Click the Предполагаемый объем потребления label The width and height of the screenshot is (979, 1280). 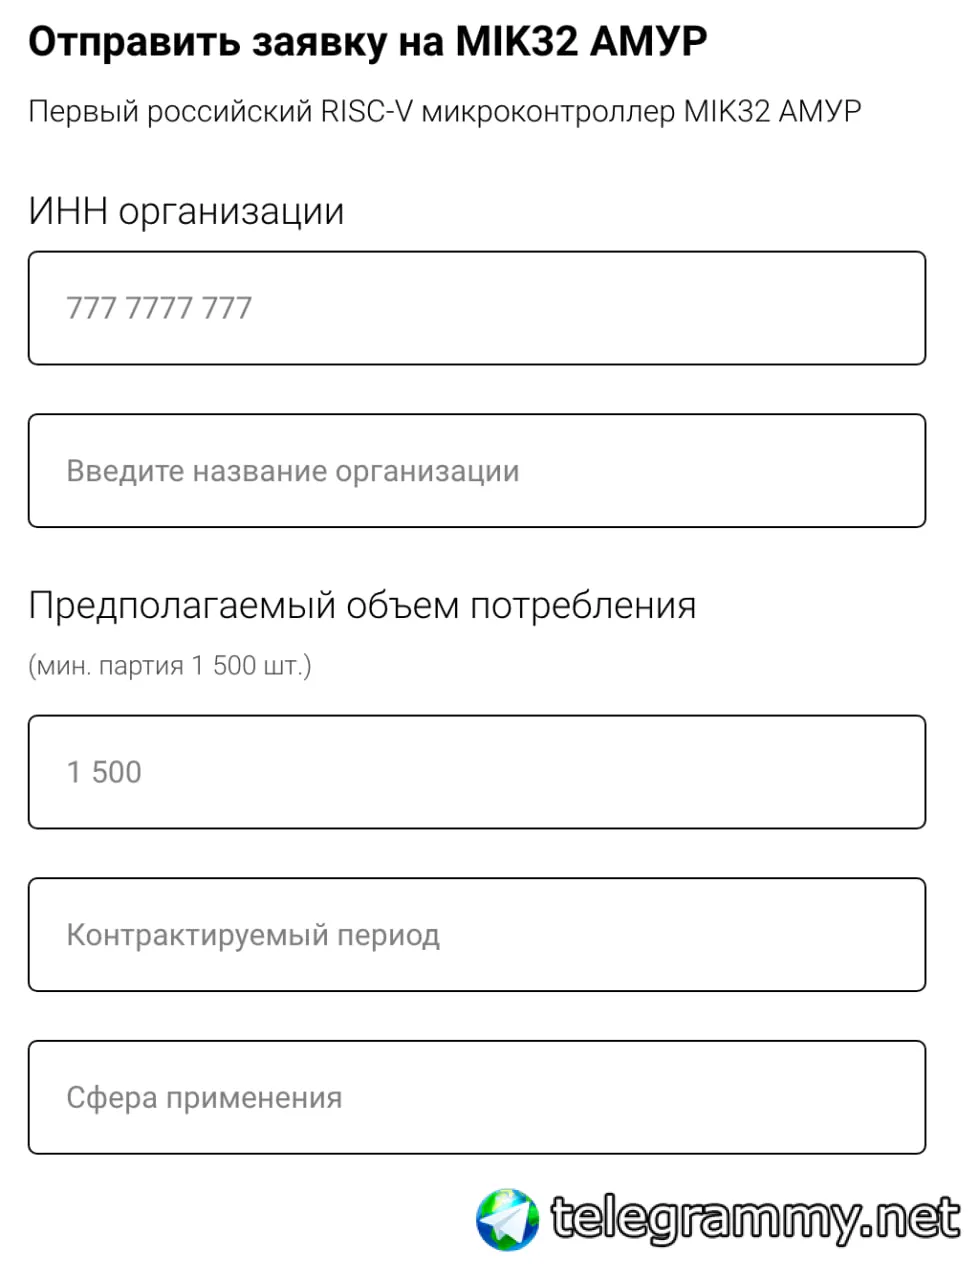pos(362,606)
